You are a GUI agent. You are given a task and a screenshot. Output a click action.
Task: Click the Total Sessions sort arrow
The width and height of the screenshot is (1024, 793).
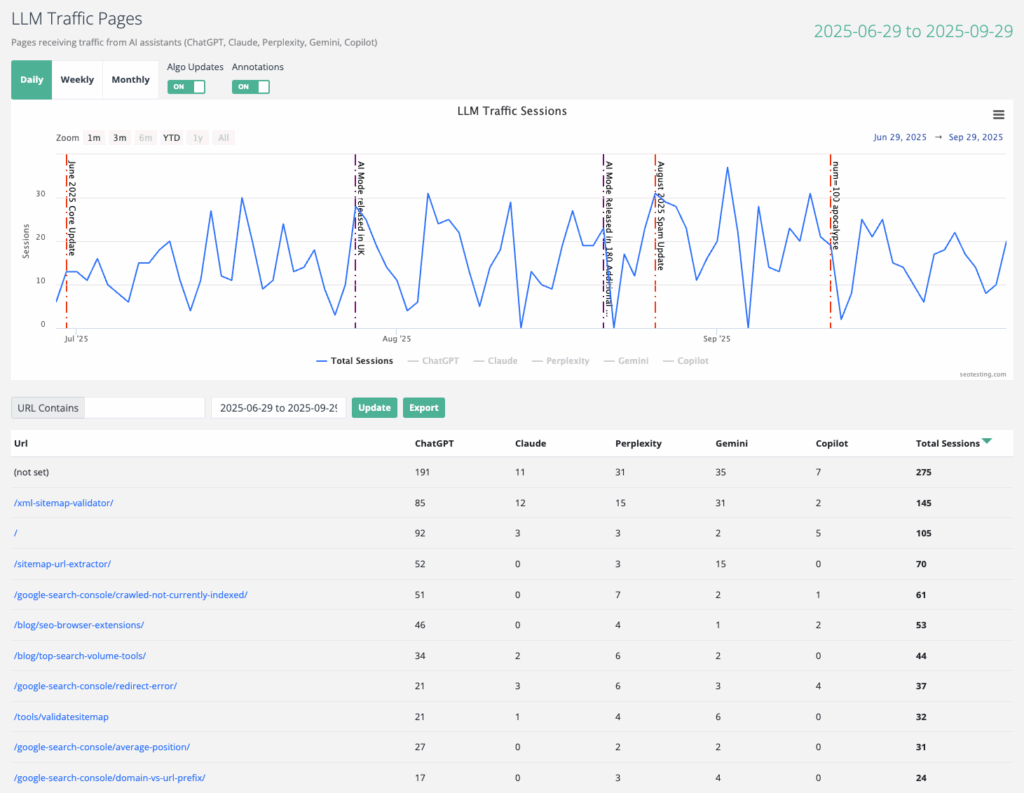987,442
